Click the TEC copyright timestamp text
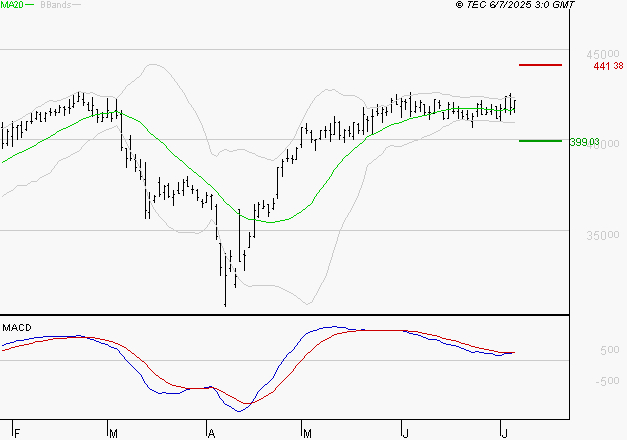The height and width of the screenshot is (440, 627). point(515,4)
